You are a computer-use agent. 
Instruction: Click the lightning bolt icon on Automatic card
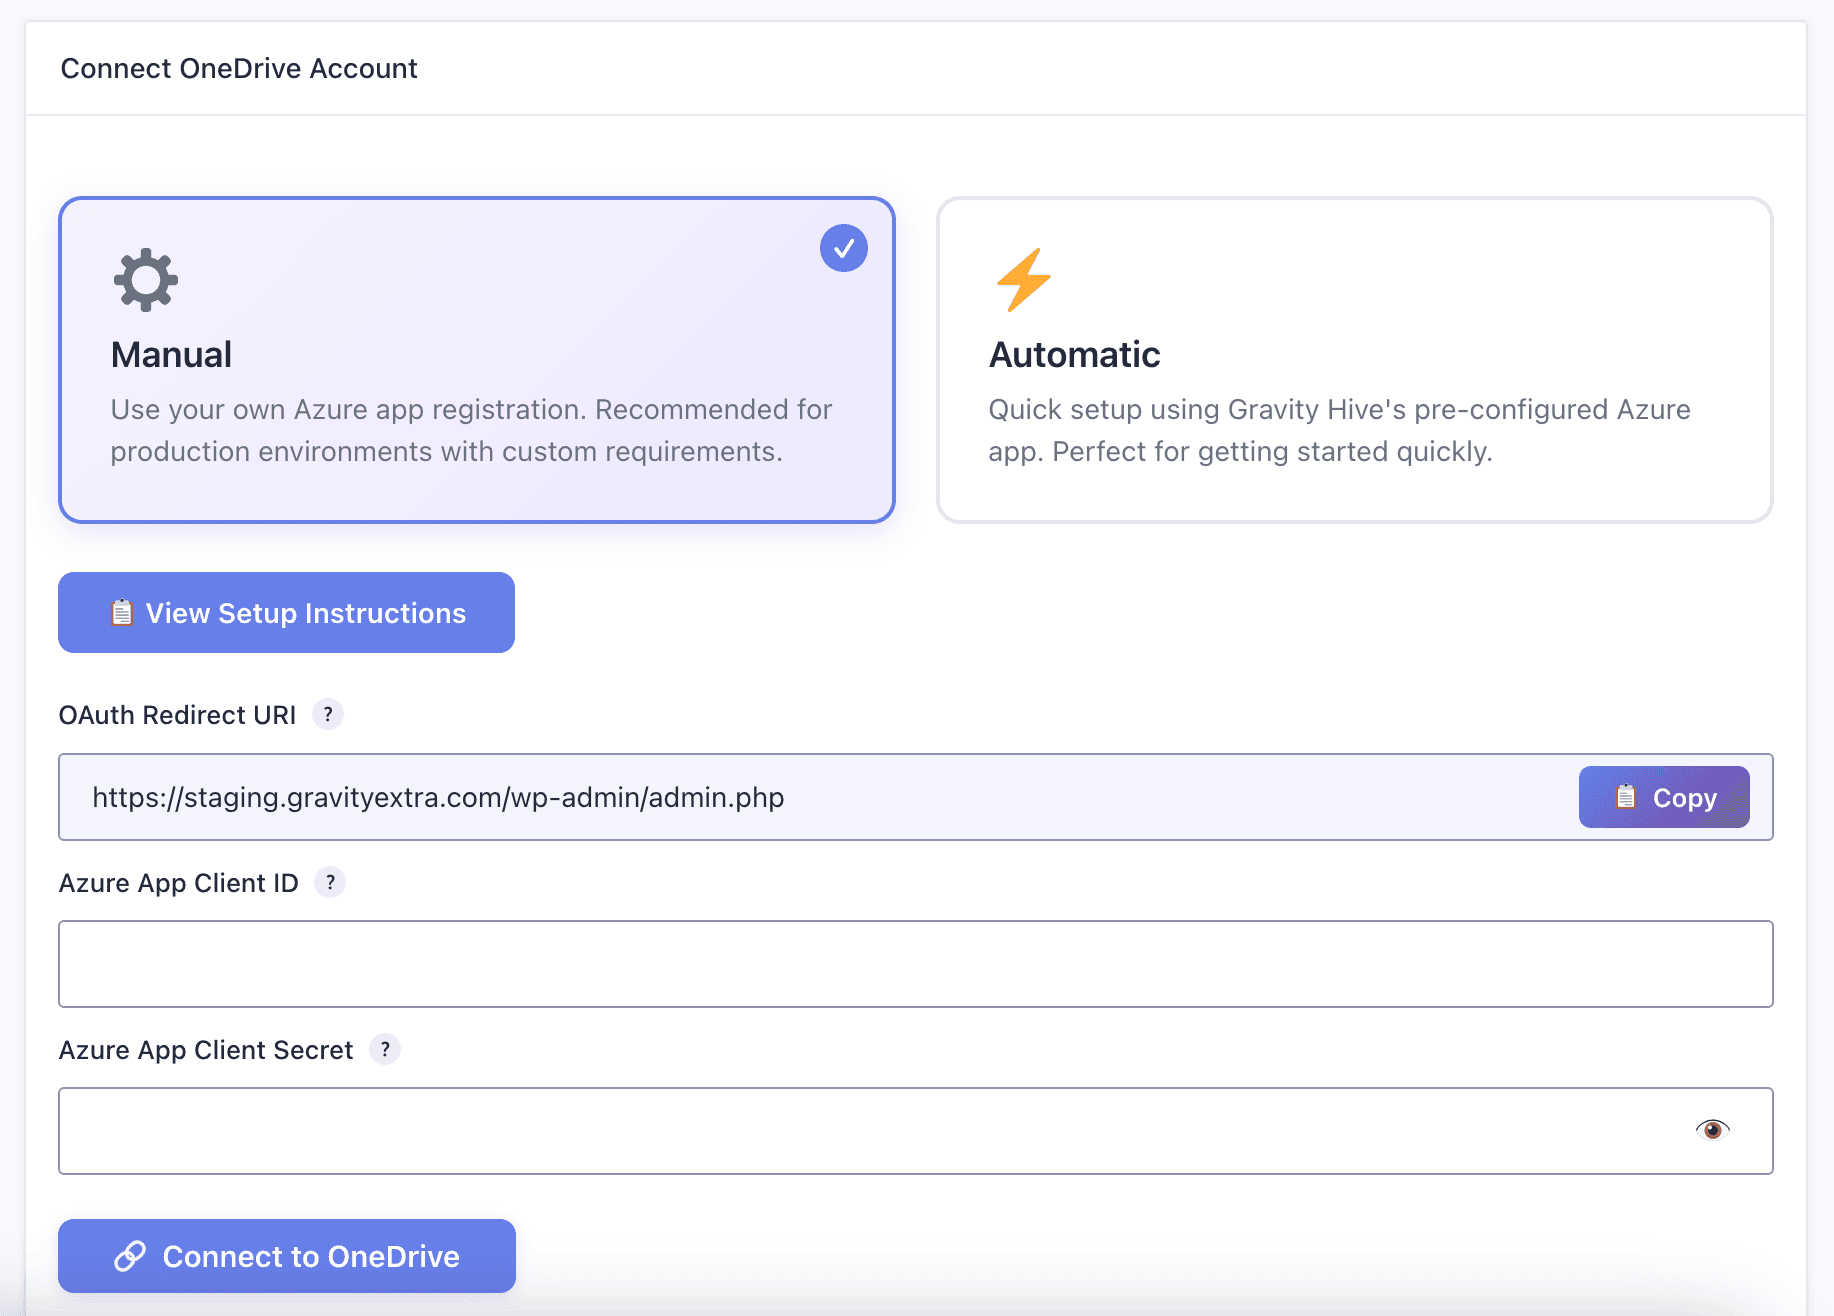click(x=1023, y=280)
